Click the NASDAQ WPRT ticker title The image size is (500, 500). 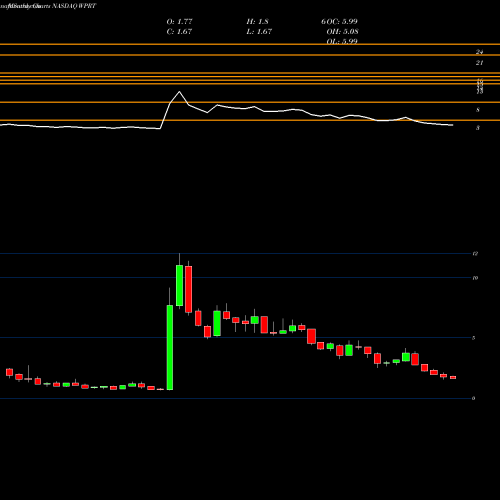pos(74,6)
